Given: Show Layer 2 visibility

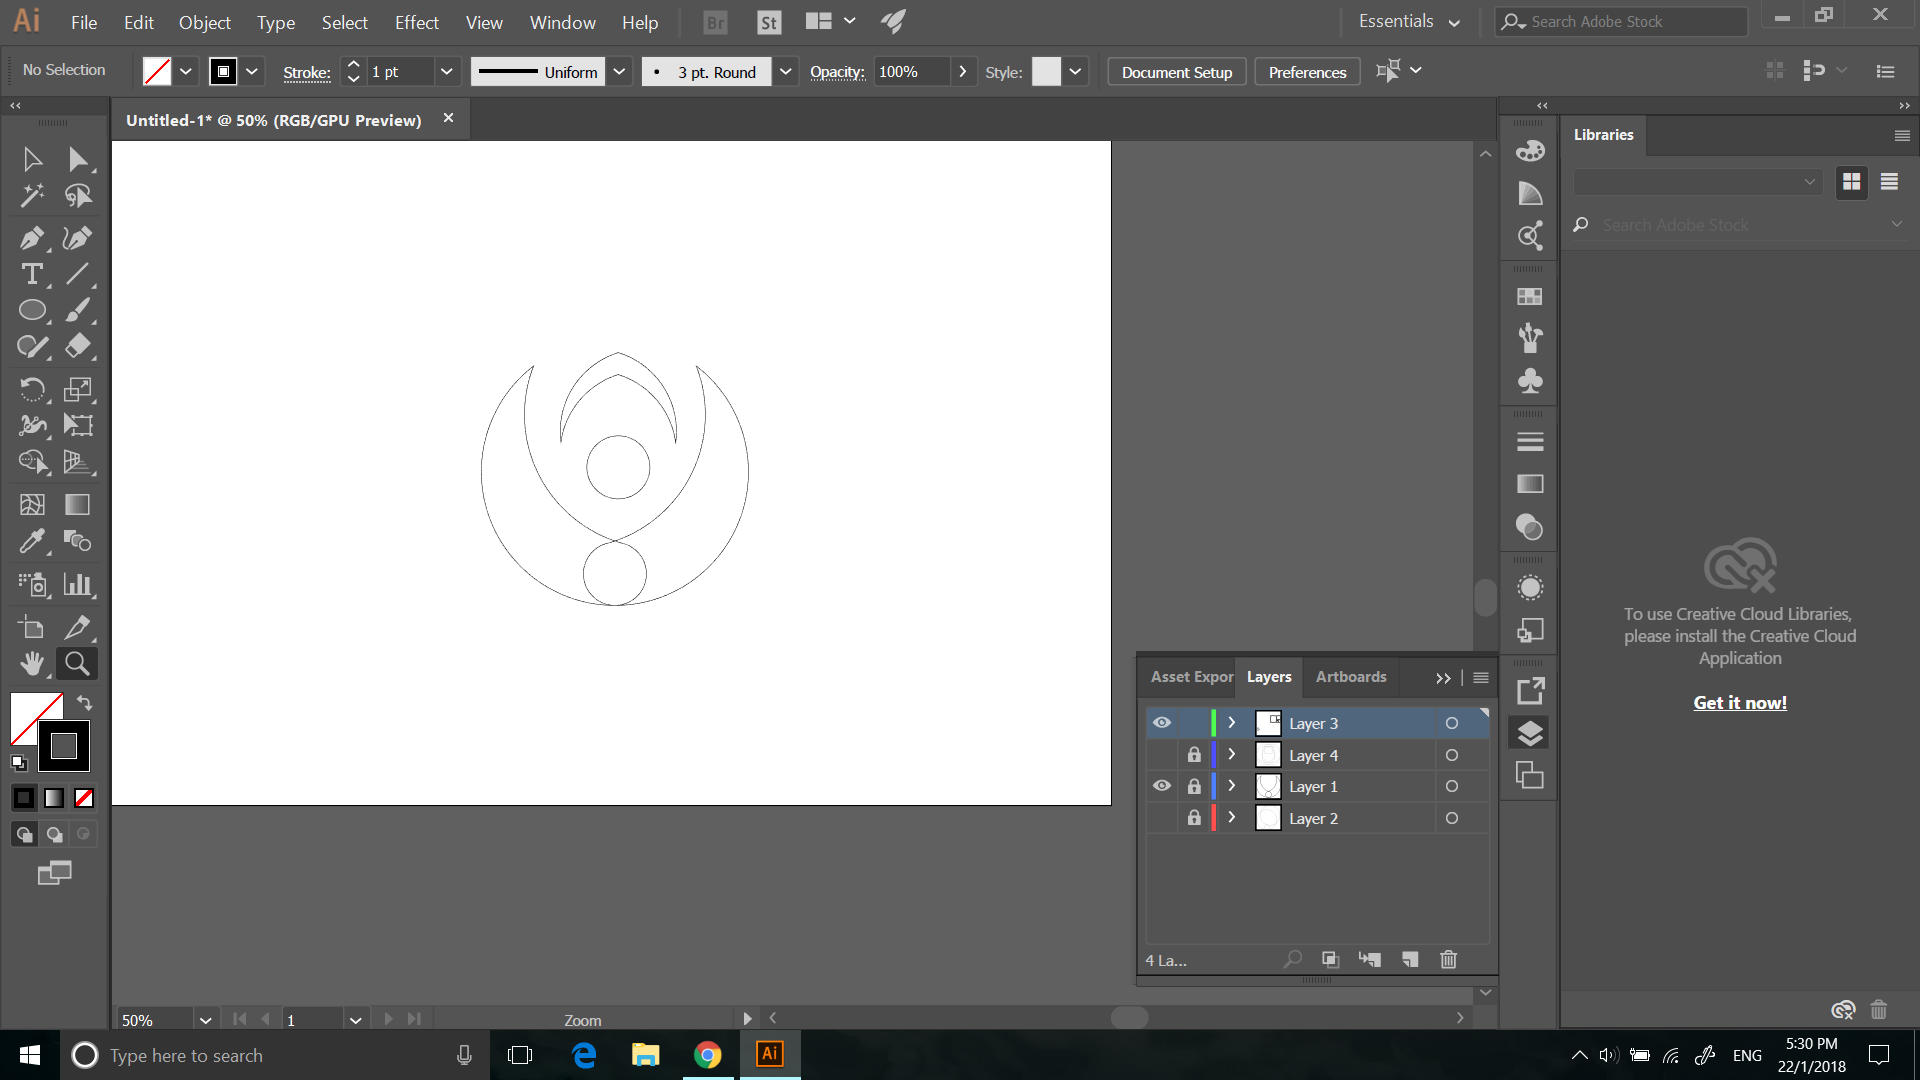Looking at the screenshot, I should point(1161,817).
